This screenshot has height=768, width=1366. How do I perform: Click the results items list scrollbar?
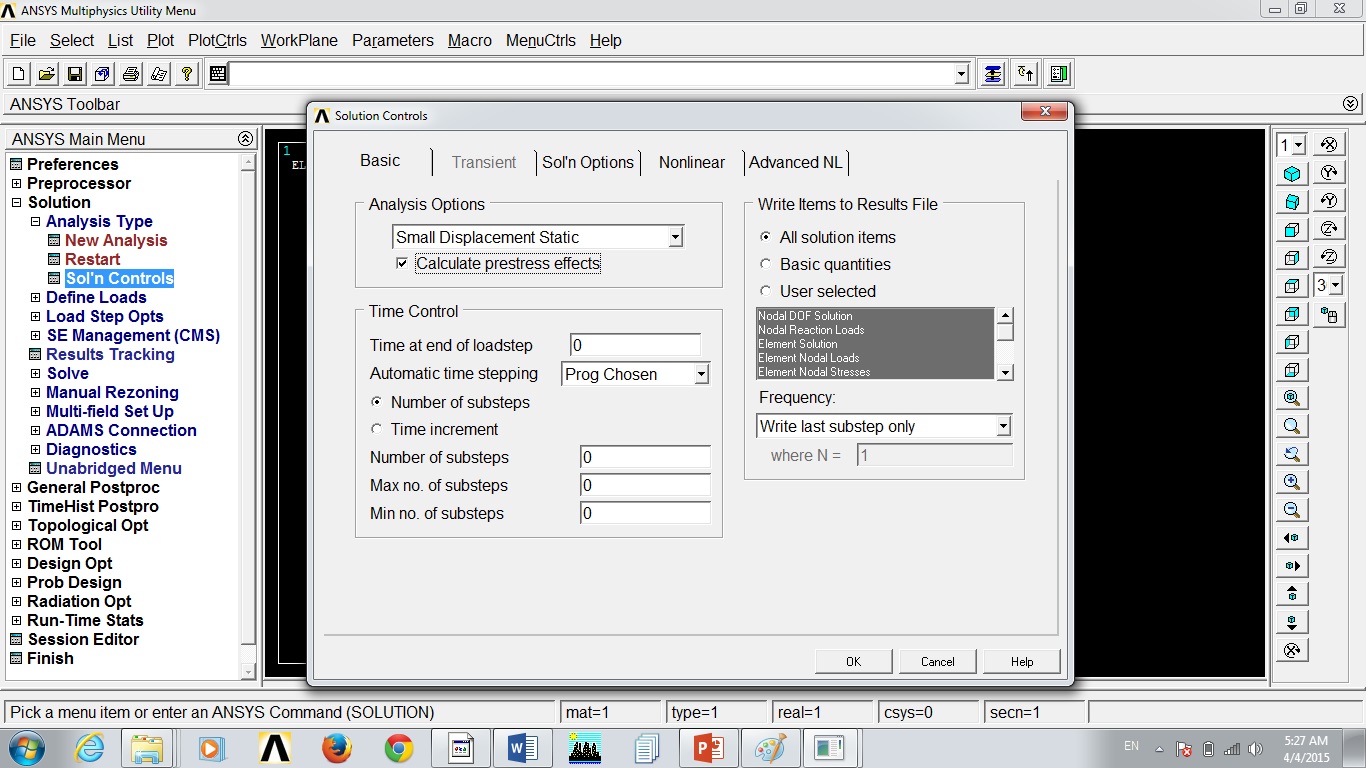coord(1005,344)
